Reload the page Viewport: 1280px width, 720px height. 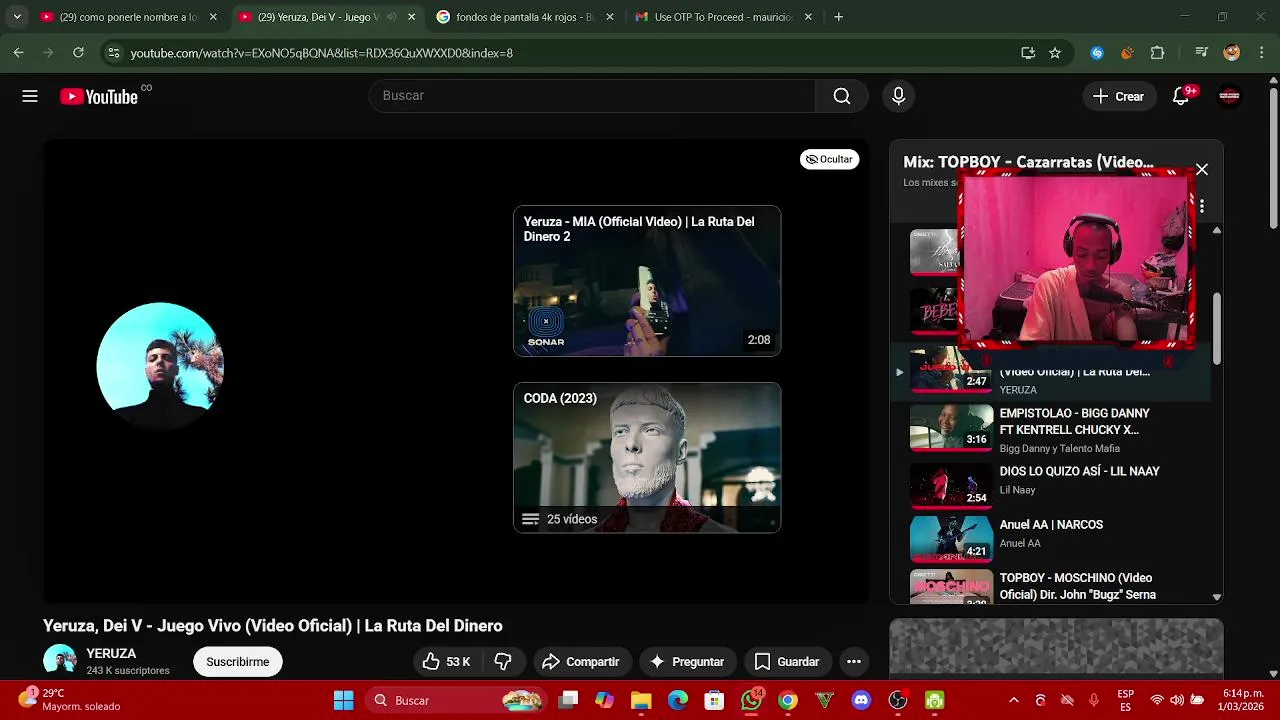coord(78,53)
